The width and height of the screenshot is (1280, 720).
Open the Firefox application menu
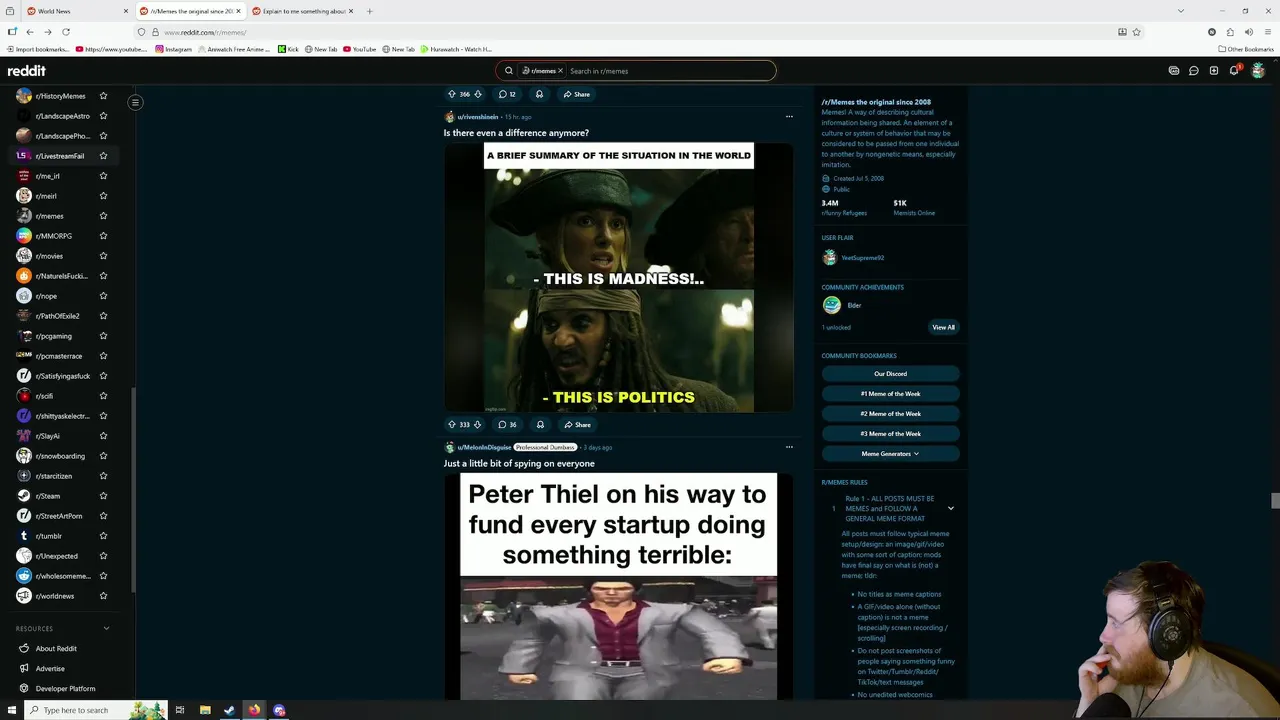pyautogui.click(x=1266, y=32)
